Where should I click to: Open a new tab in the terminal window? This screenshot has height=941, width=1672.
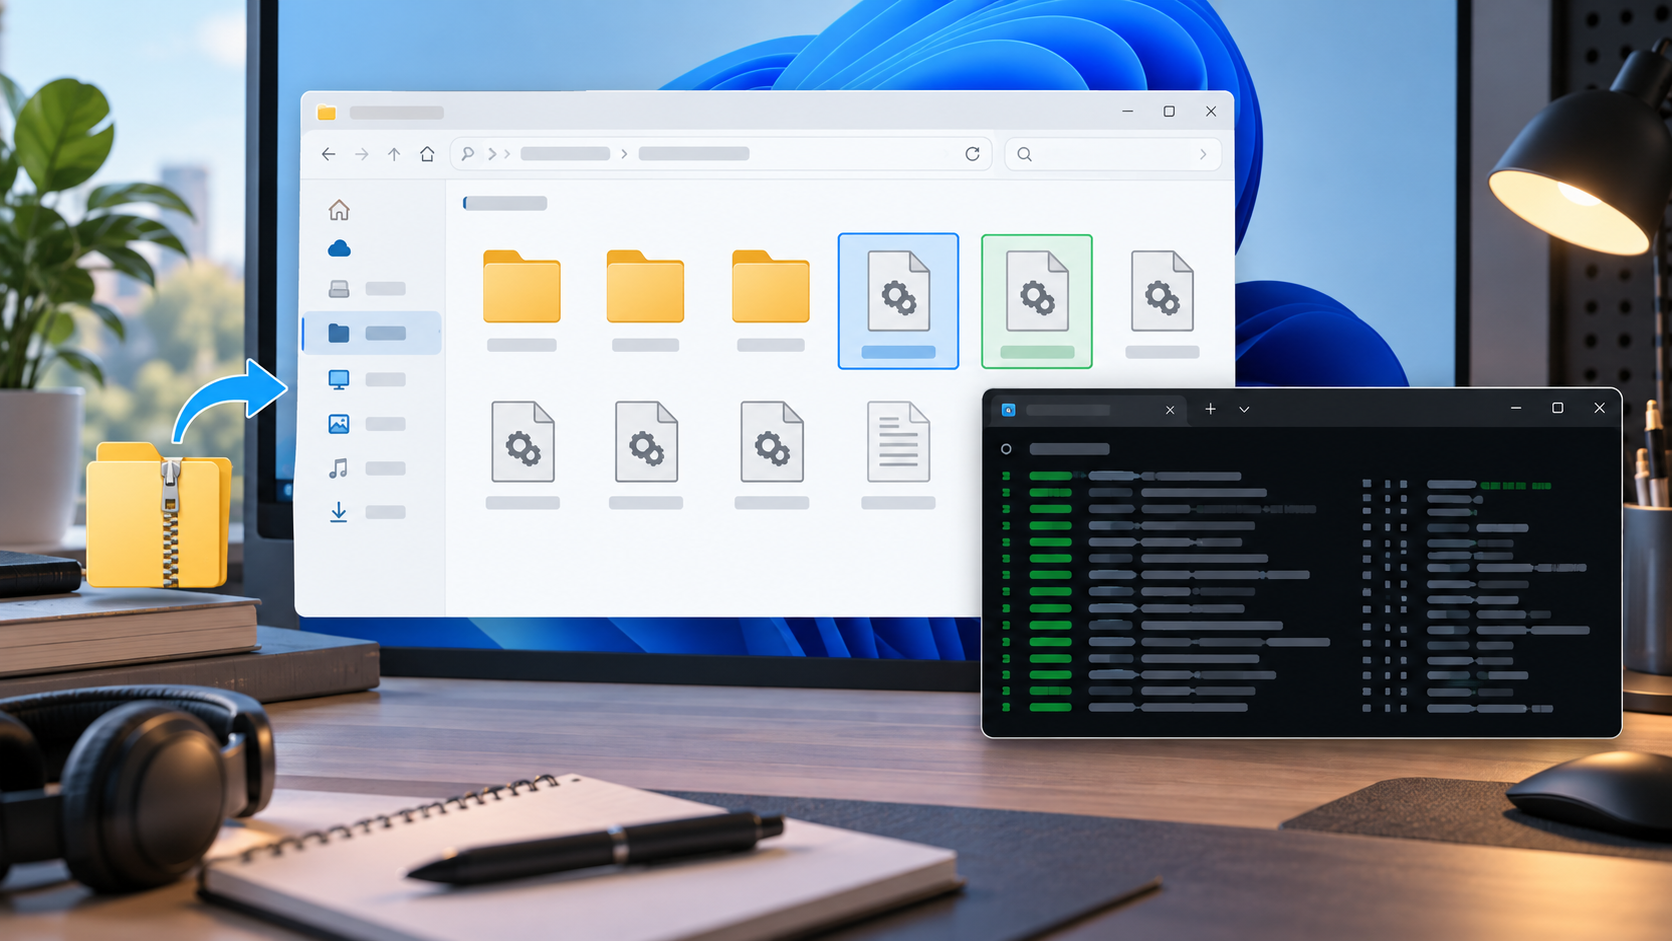[x=1210, y=409]
